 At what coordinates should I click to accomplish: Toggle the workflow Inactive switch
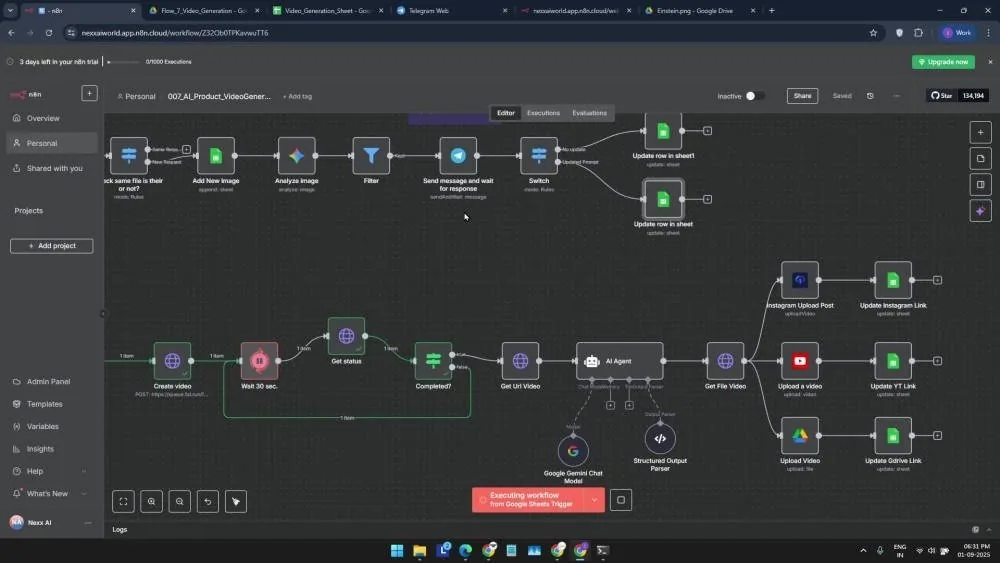[x=754, y=96]
